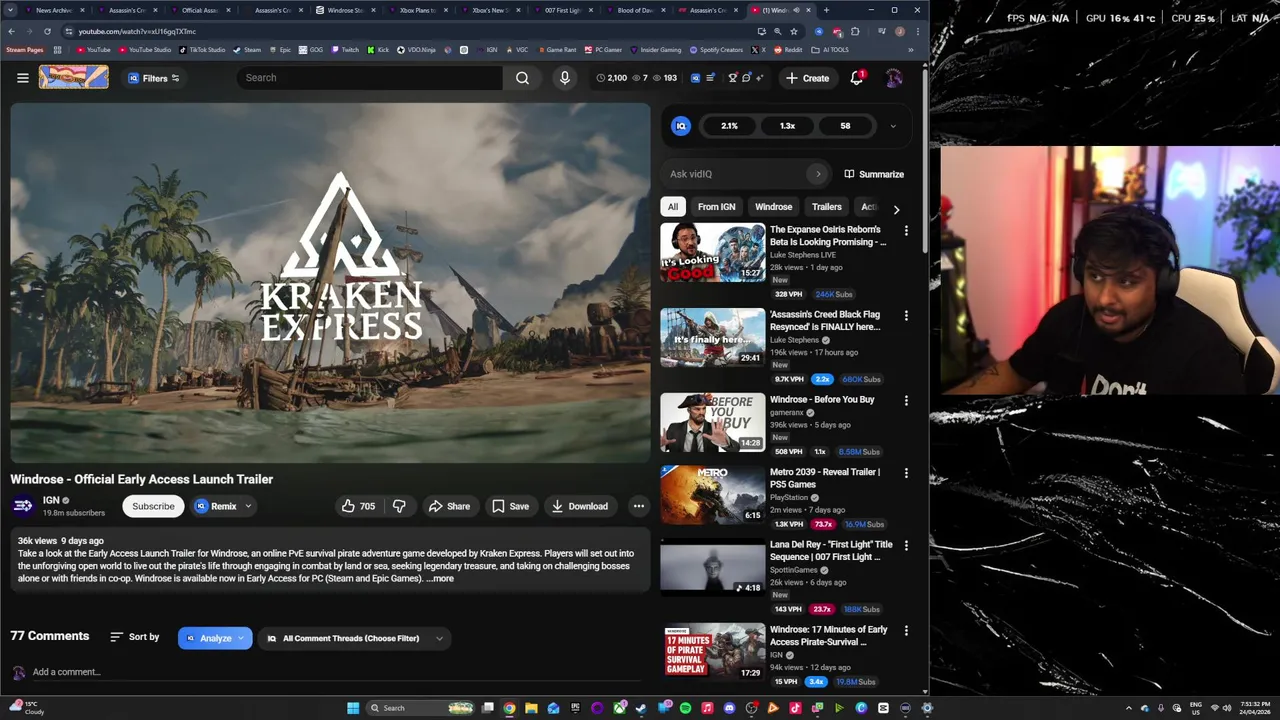Open File Explorer from the taskbar
This screenshot has width=1280, height=720.
(x=531, y=708)
